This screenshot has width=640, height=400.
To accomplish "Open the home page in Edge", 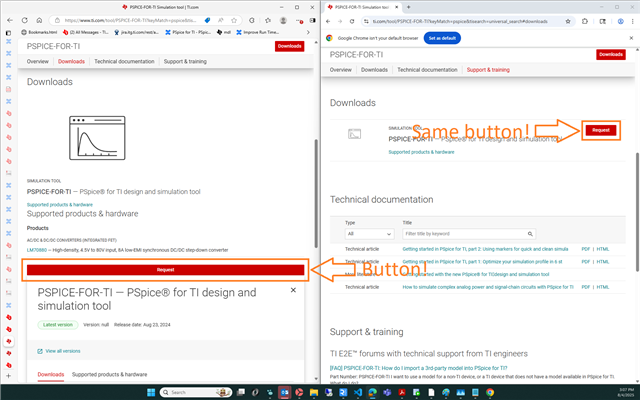I will [39, 20].
